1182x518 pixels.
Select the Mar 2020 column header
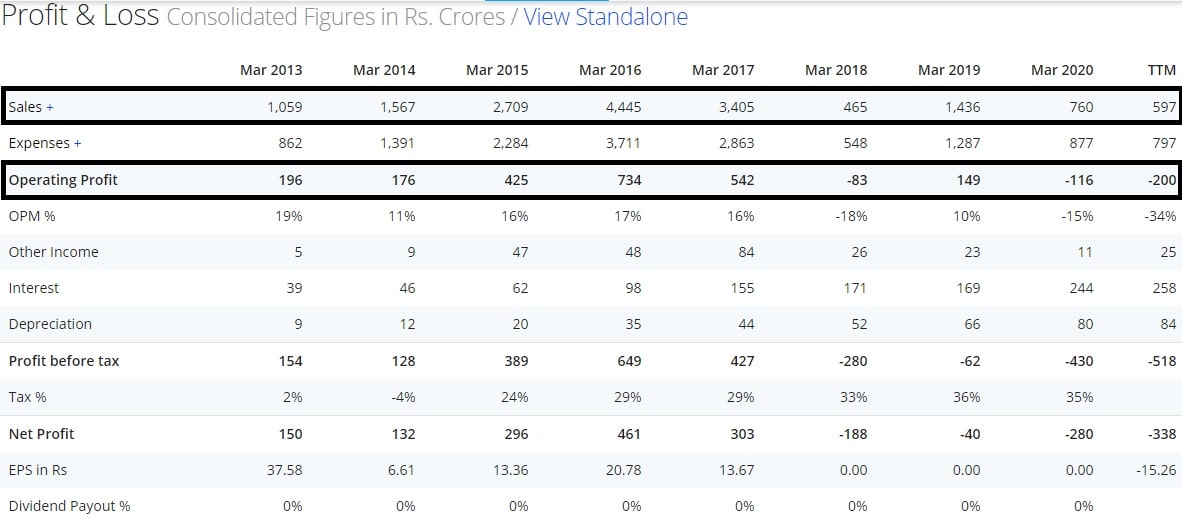coord(1062,70)
